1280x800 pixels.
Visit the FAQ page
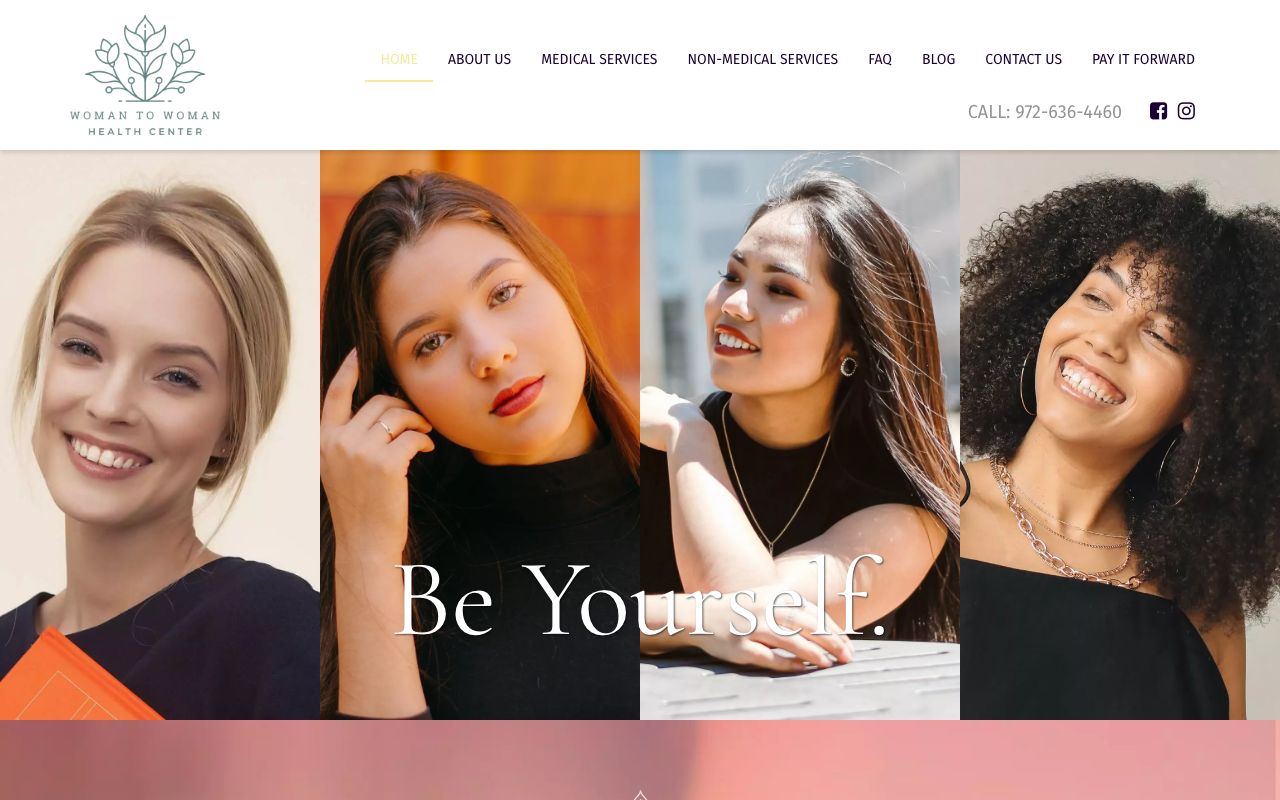(880, 59)
